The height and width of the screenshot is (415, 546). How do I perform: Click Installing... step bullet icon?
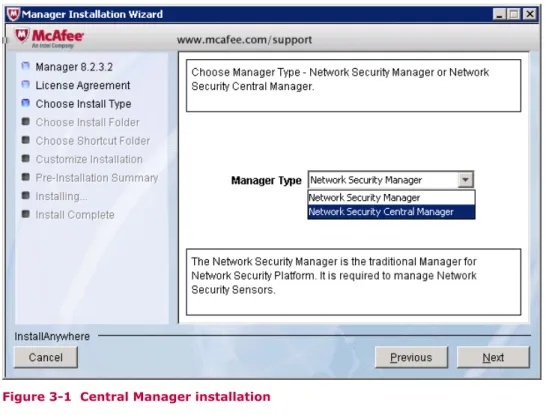[25, 195]
